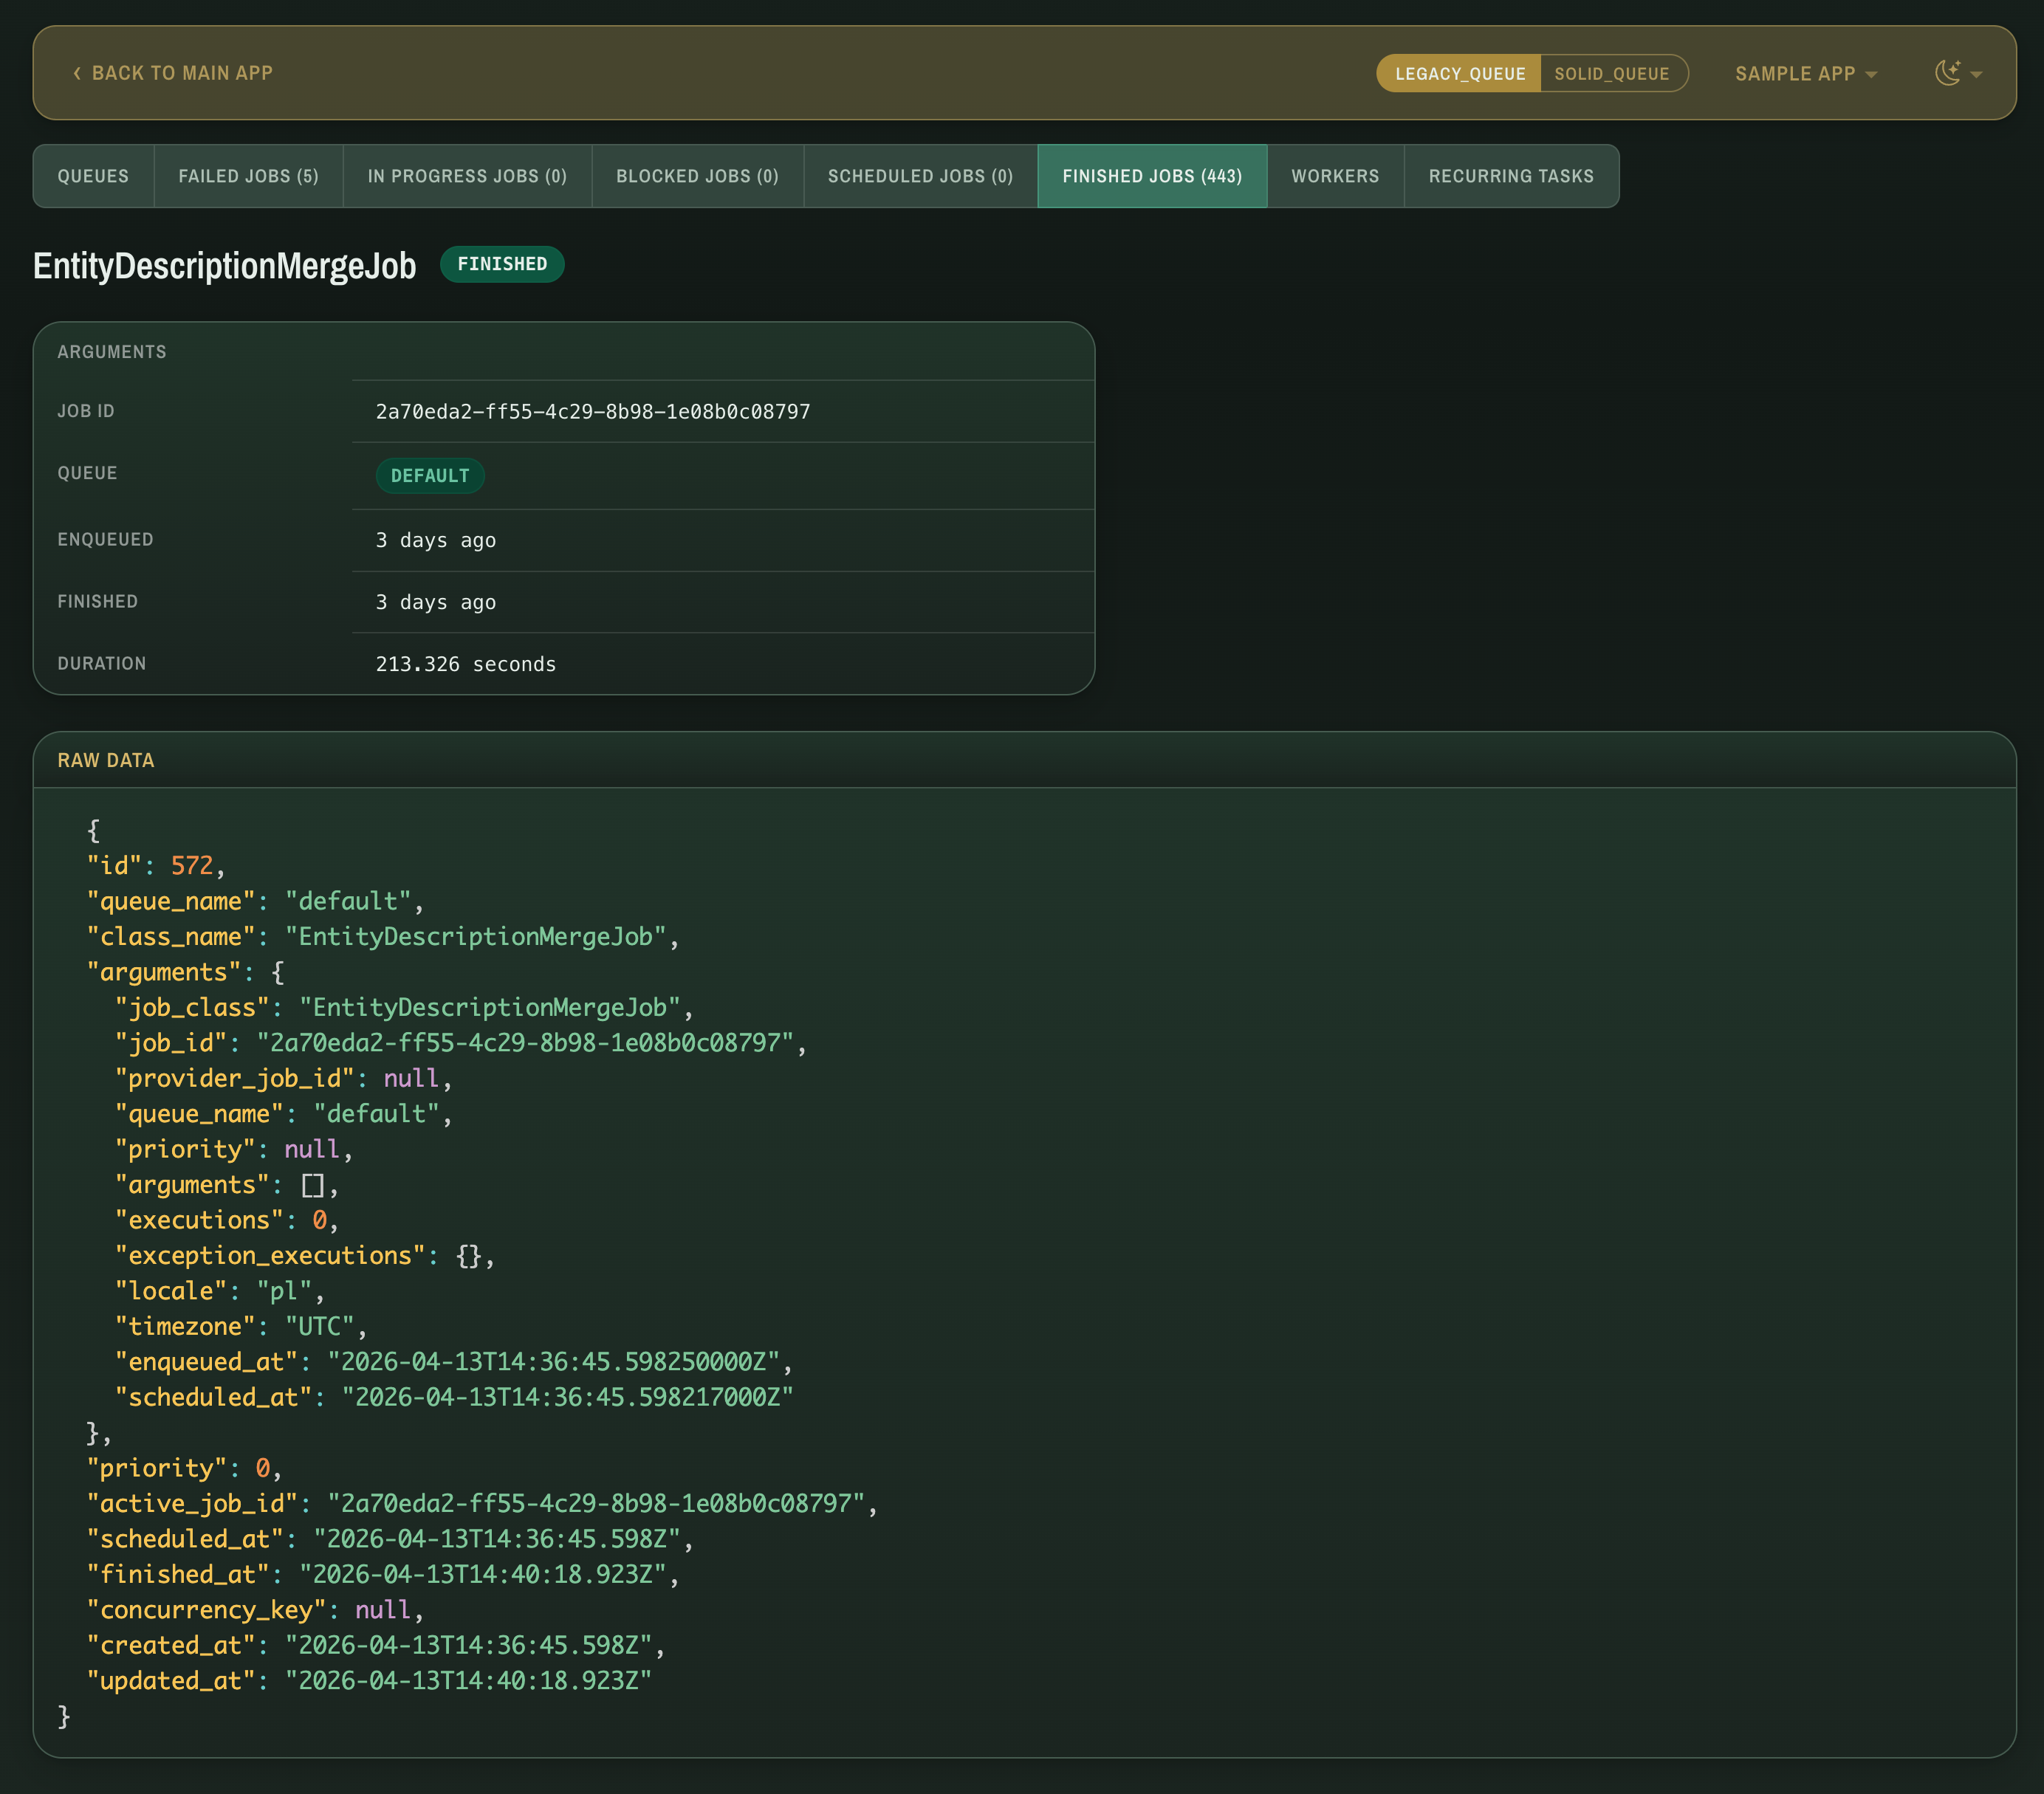
Task: Switch to In Progress Jobs tab
Action: (467, 176)
